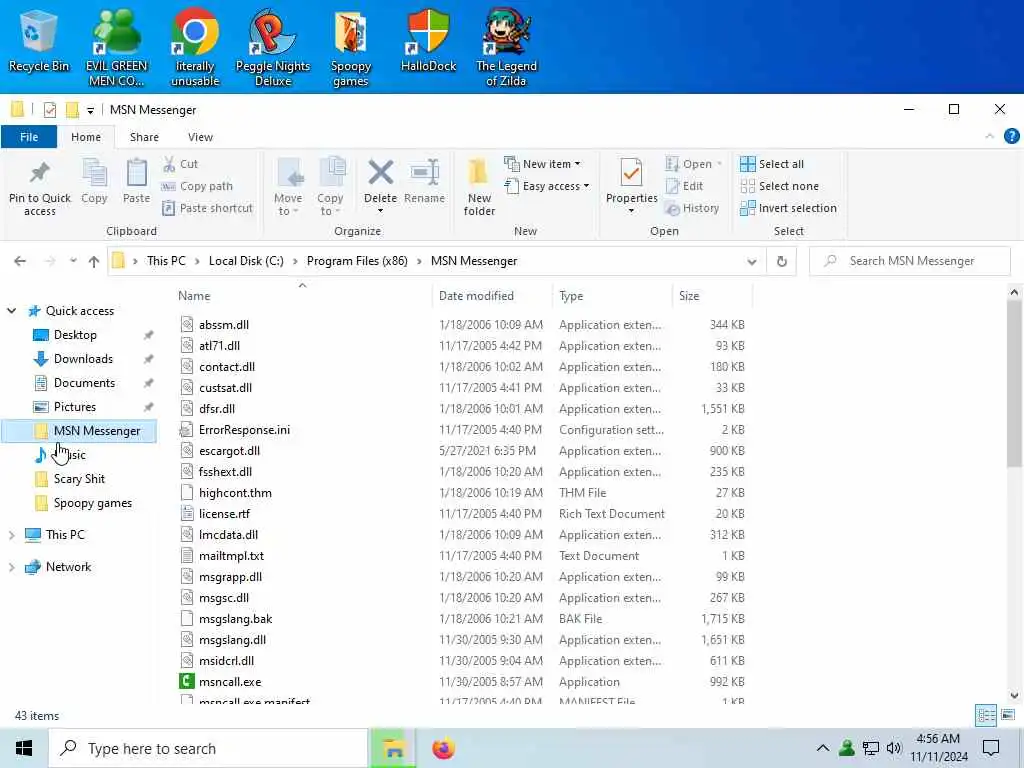Image resolution: width=1024 pixels, height=768 pixels.
Task: Click Invert selection in ribbon
Action: tap(788, 208)
